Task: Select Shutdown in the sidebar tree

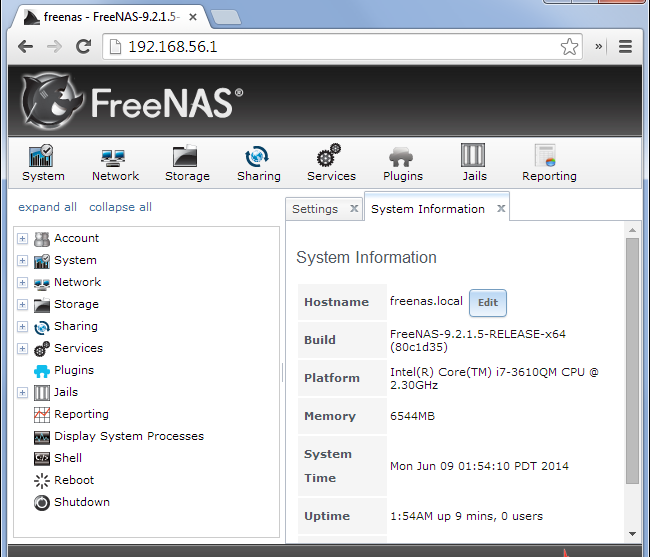Action: (x=82, y=502)
